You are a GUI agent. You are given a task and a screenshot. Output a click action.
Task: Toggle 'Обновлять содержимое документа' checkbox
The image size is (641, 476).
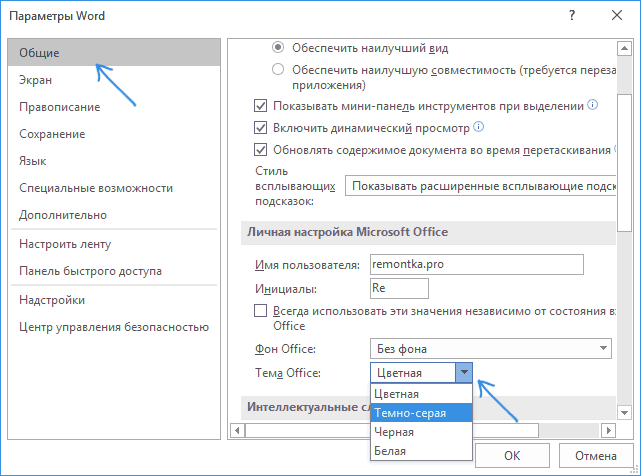(x=260, y=150)
